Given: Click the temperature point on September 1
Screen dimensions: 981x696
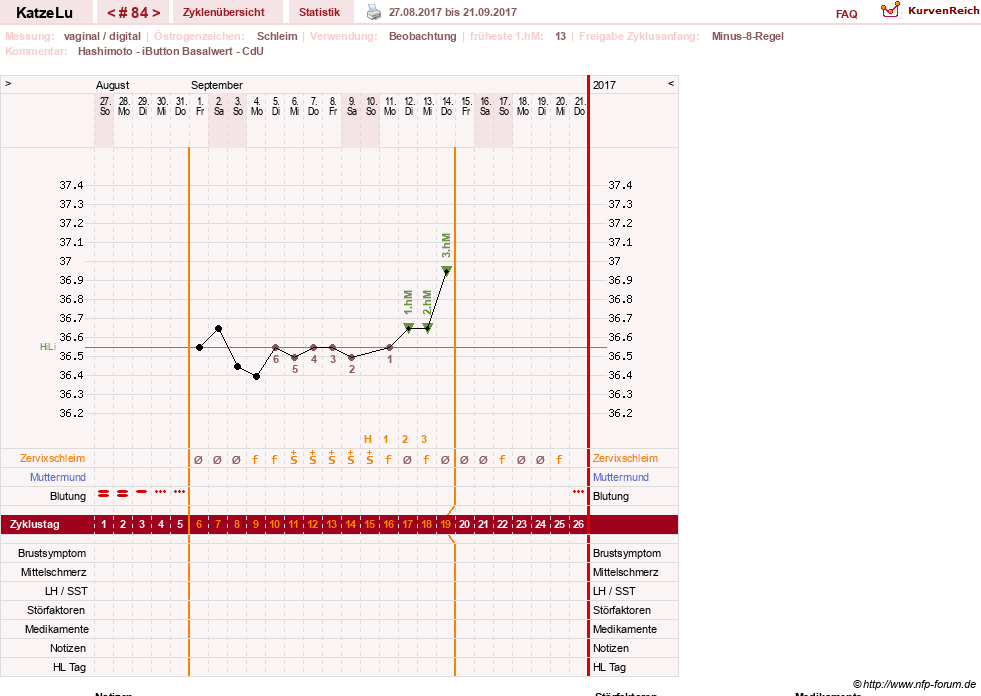Looking at the screenshot, I should pyautogui.click(x=200, y=347).
